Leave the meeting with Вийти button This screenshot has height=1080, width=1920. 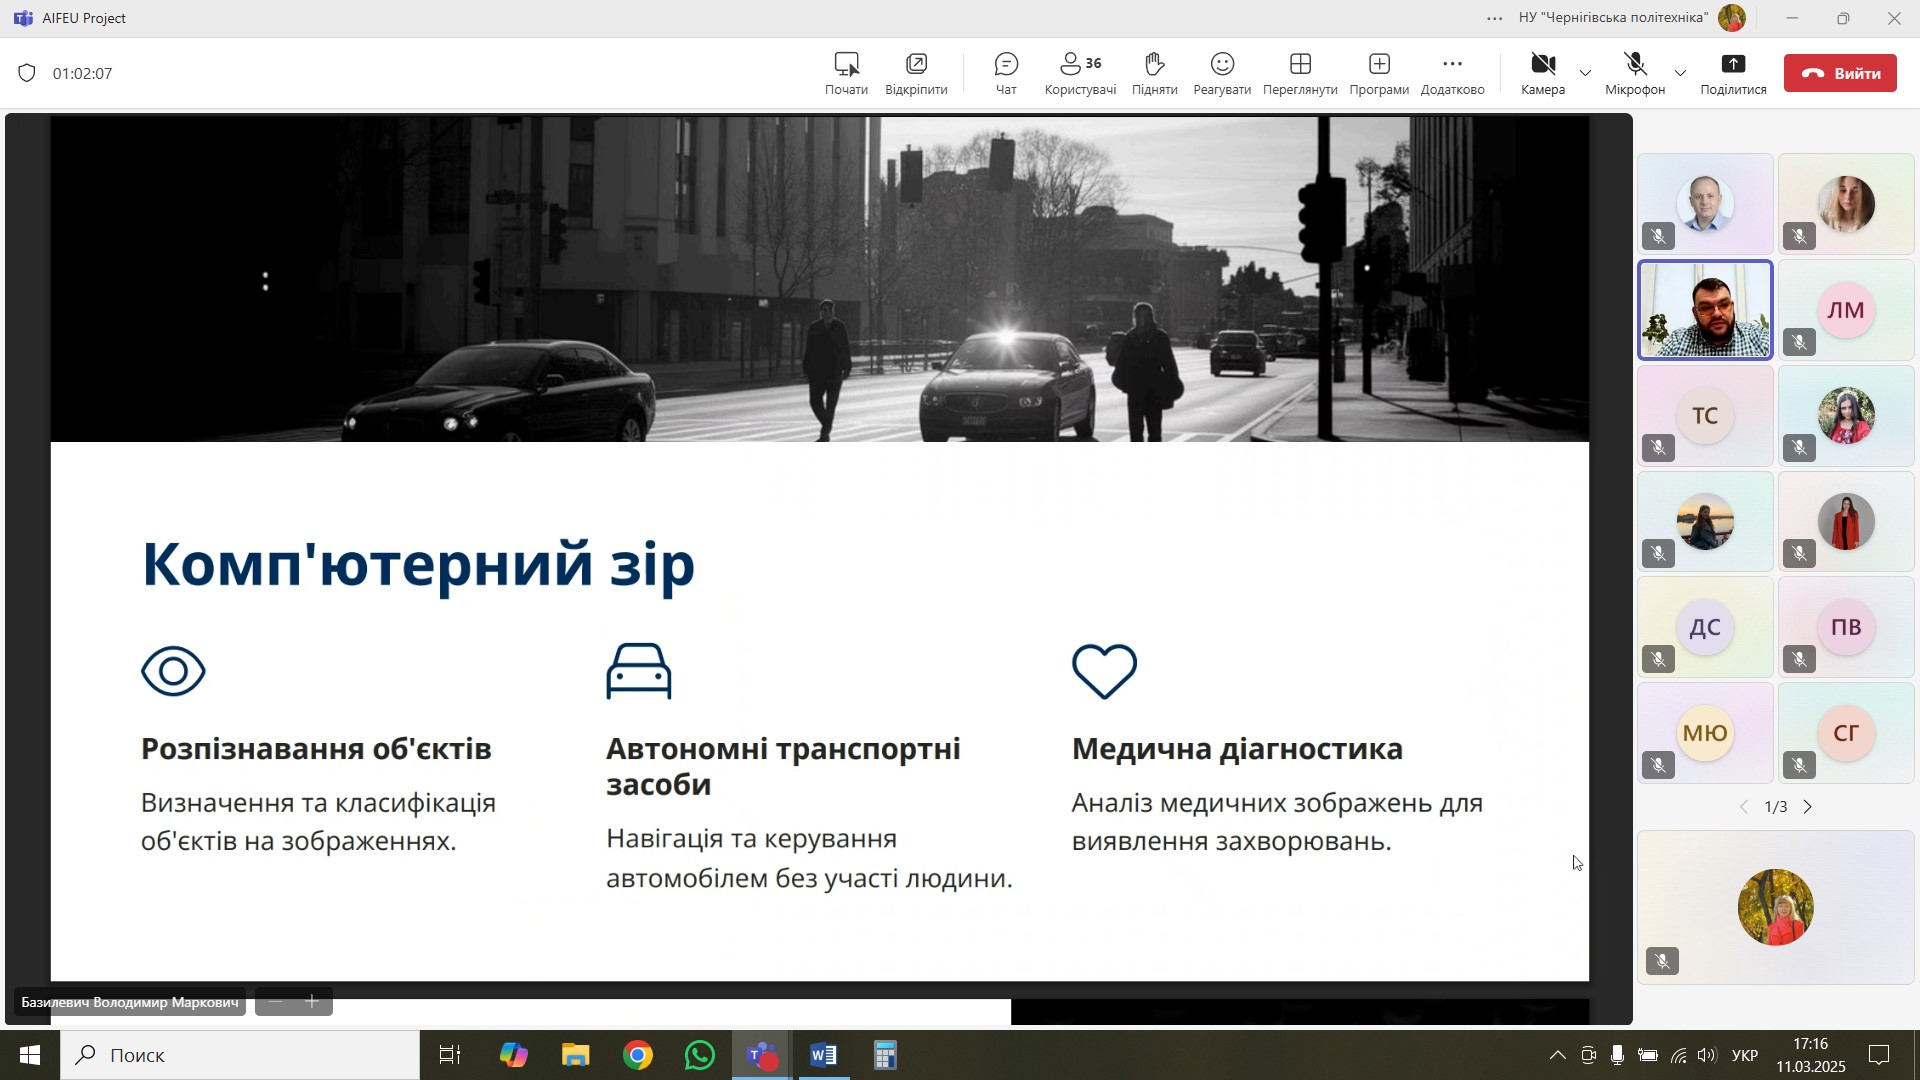click(x=1840, y=73)
